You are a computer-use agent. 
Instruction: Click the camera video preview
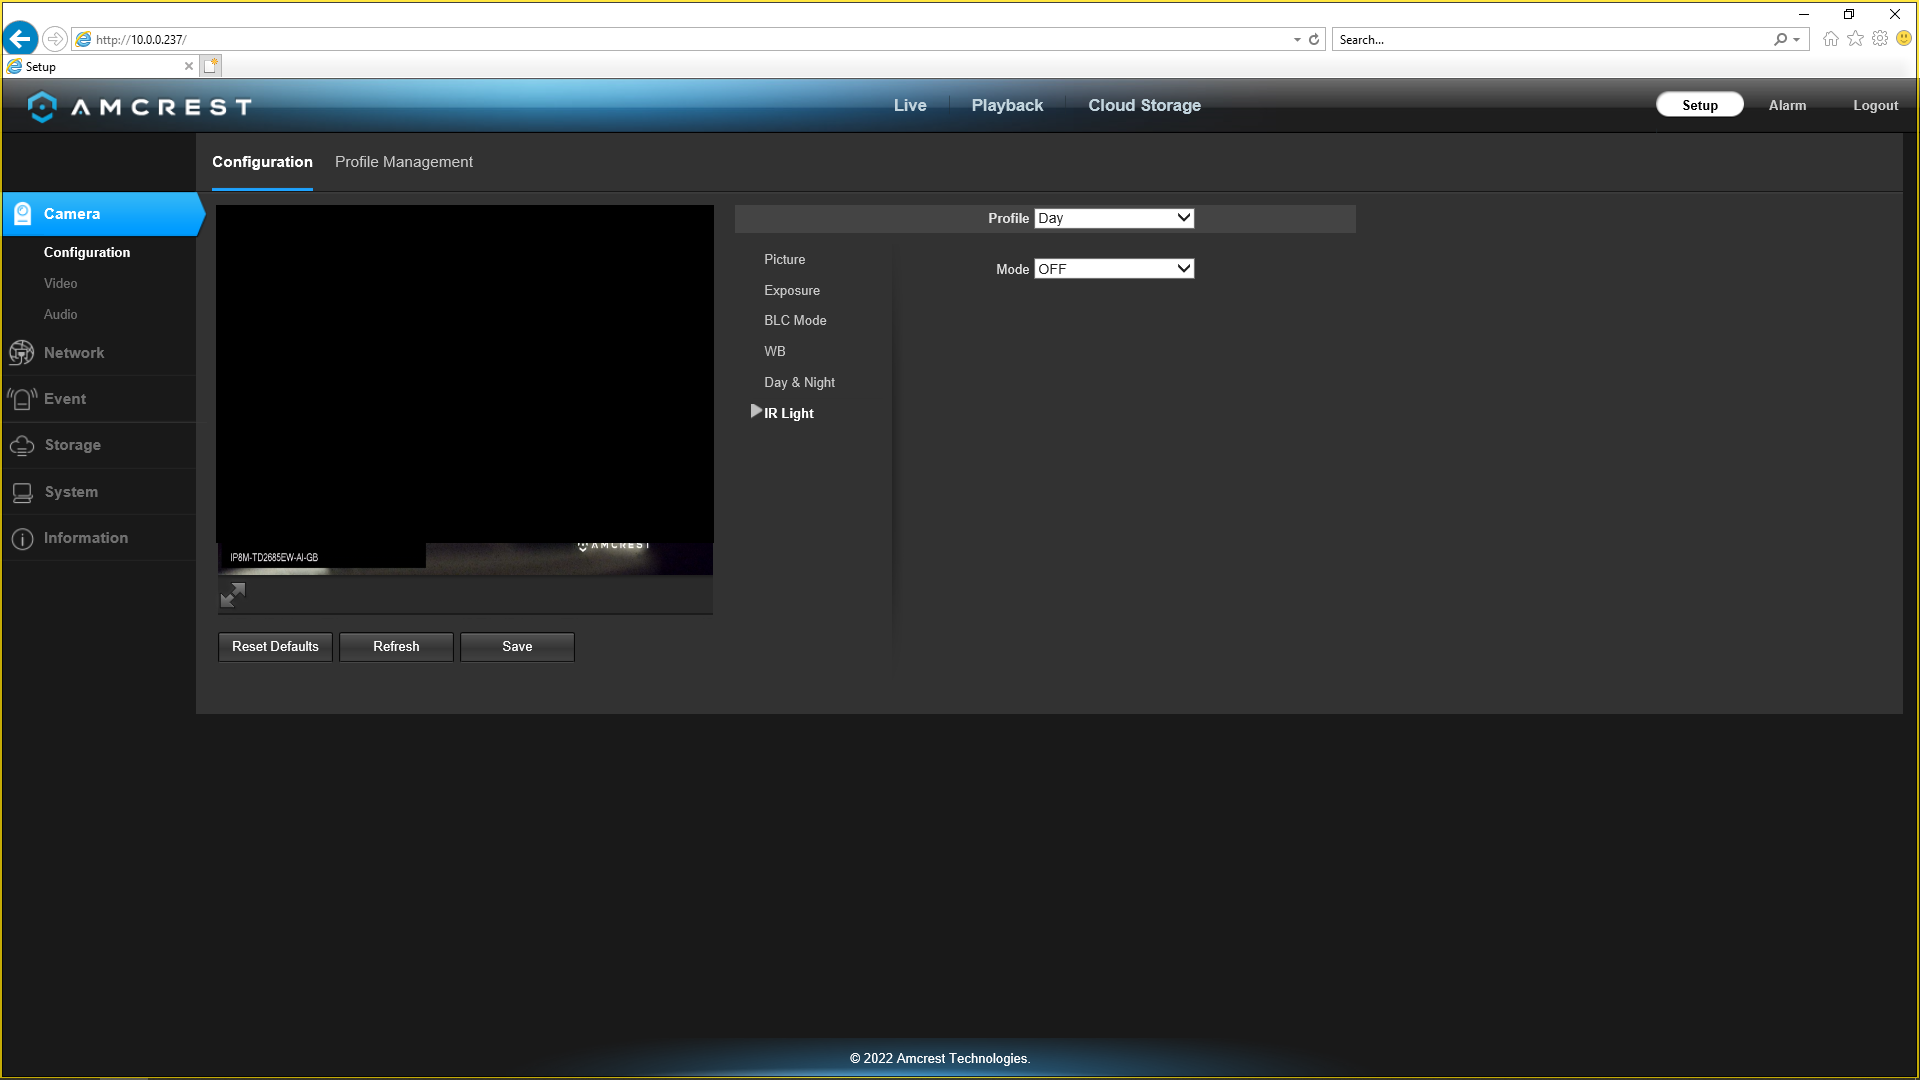pyautogui.click(x=465, y=390)
